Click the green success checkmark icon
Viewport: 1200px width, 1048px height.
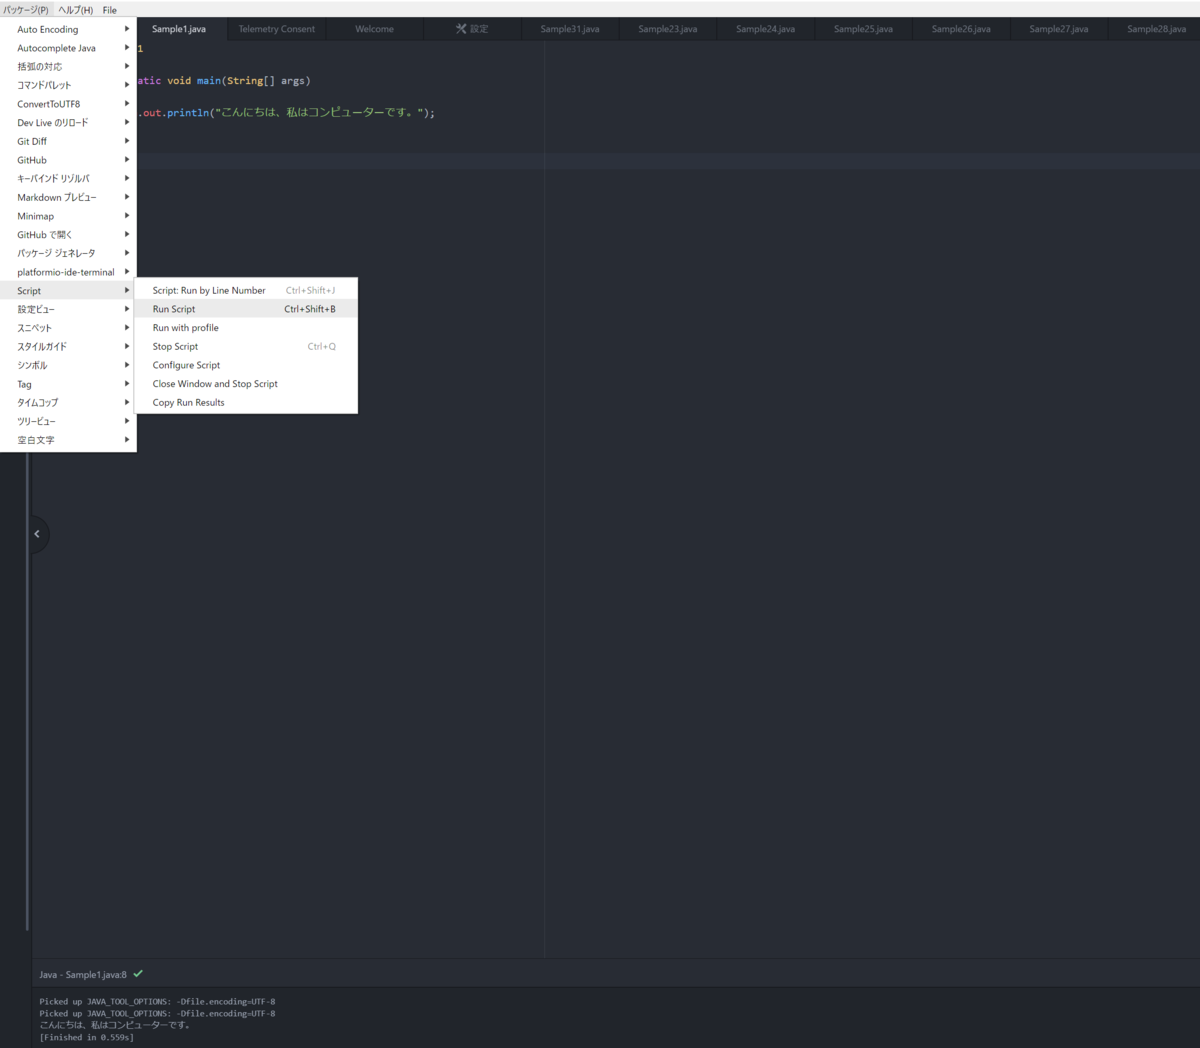click(138, 973)
